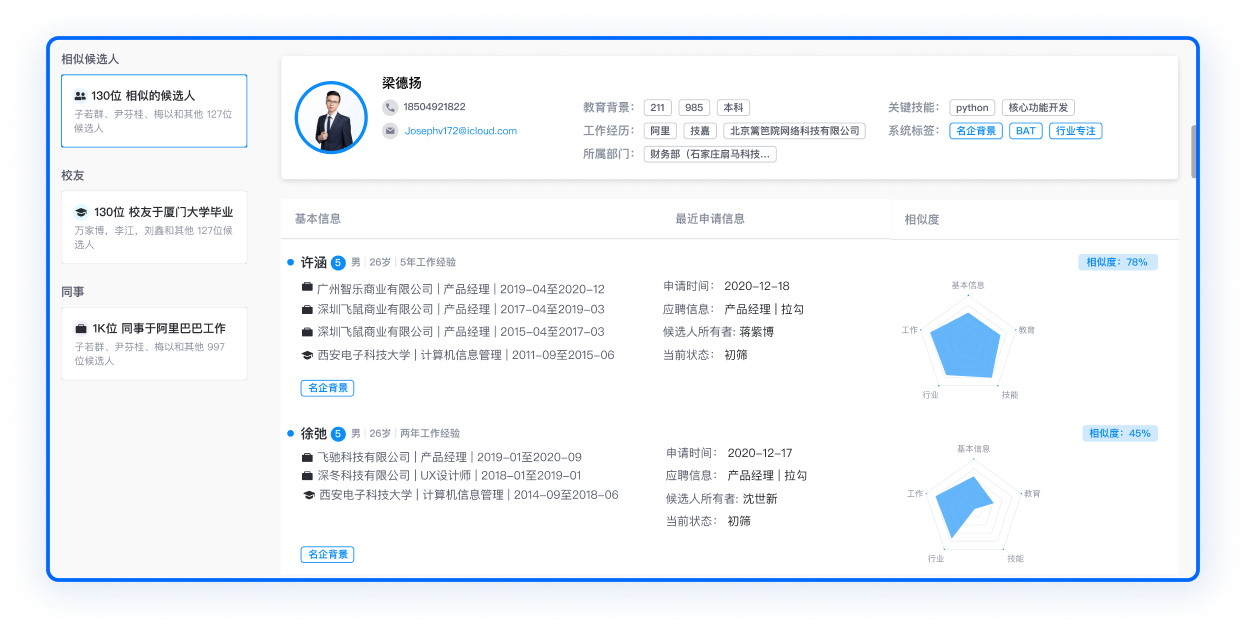Viewport: 1240px width, 632px height.
Task: Click the vertical scrollbar on the right edge
Action: click(1193, 150)
